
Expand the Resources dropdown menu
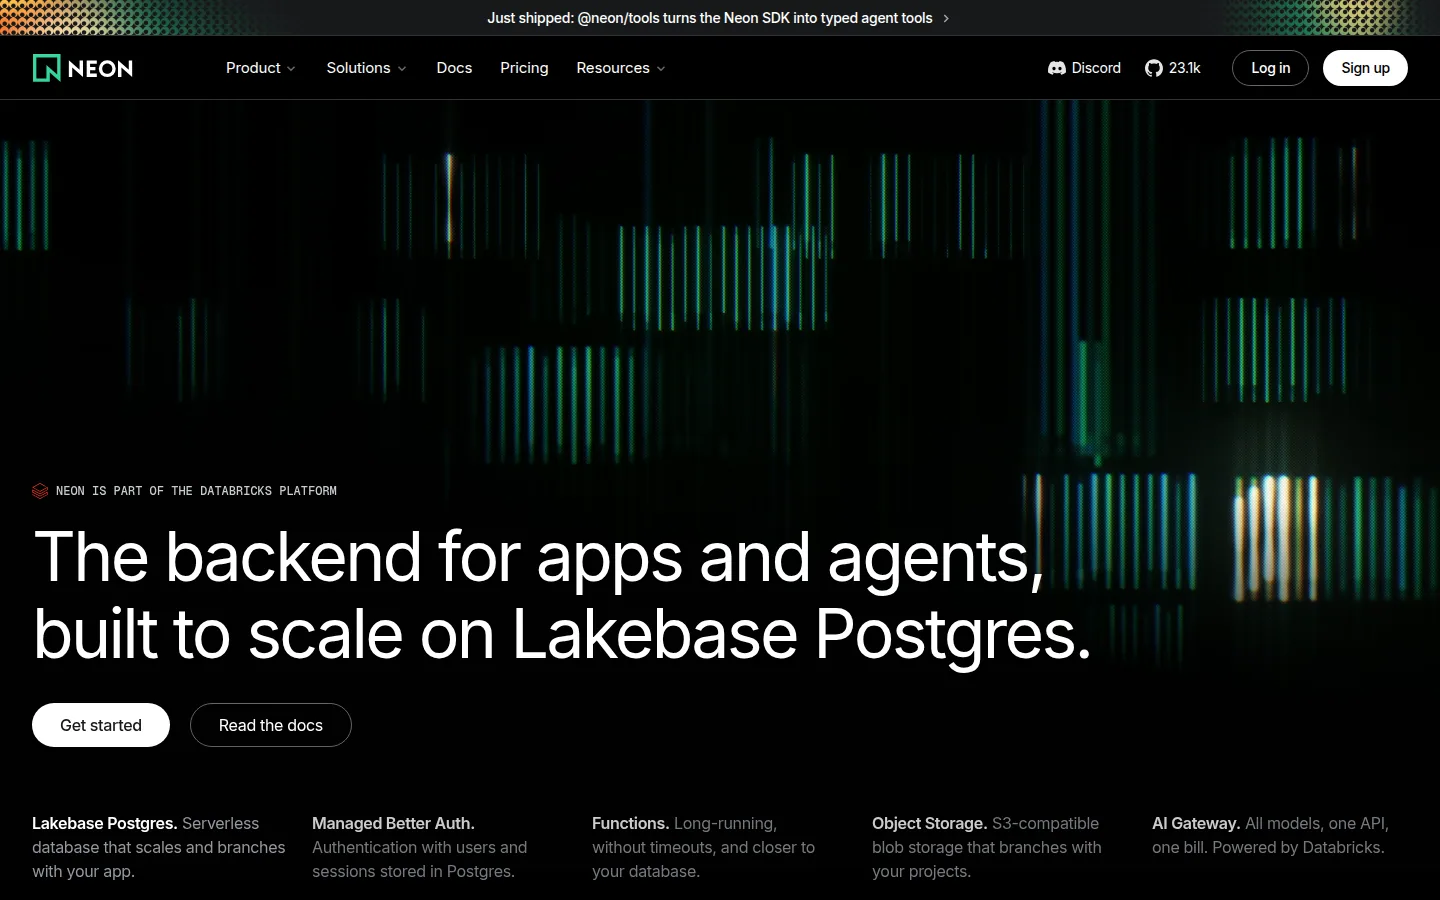tap(621, 68)
